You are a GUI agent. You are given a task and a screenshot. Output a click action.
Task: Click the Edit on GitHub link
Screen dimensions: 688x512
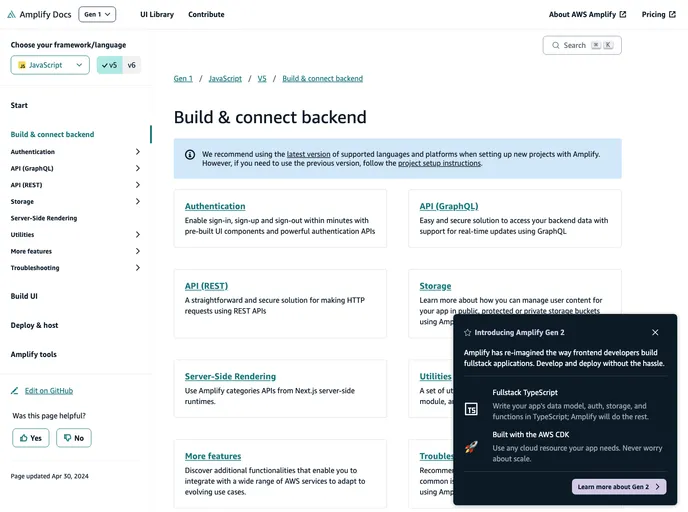(x=49, y=390)
